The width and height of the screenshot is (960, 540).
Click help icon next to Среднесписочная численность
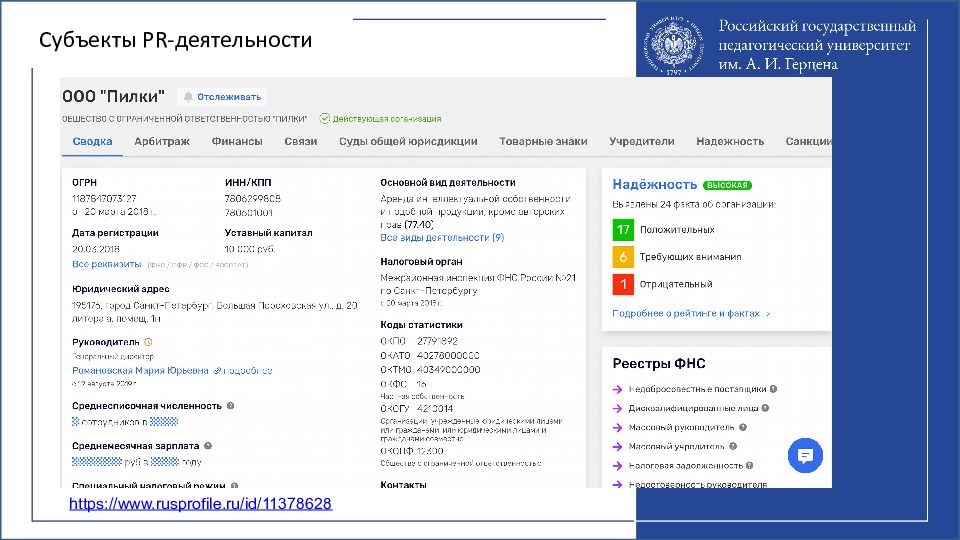[230, 405]
